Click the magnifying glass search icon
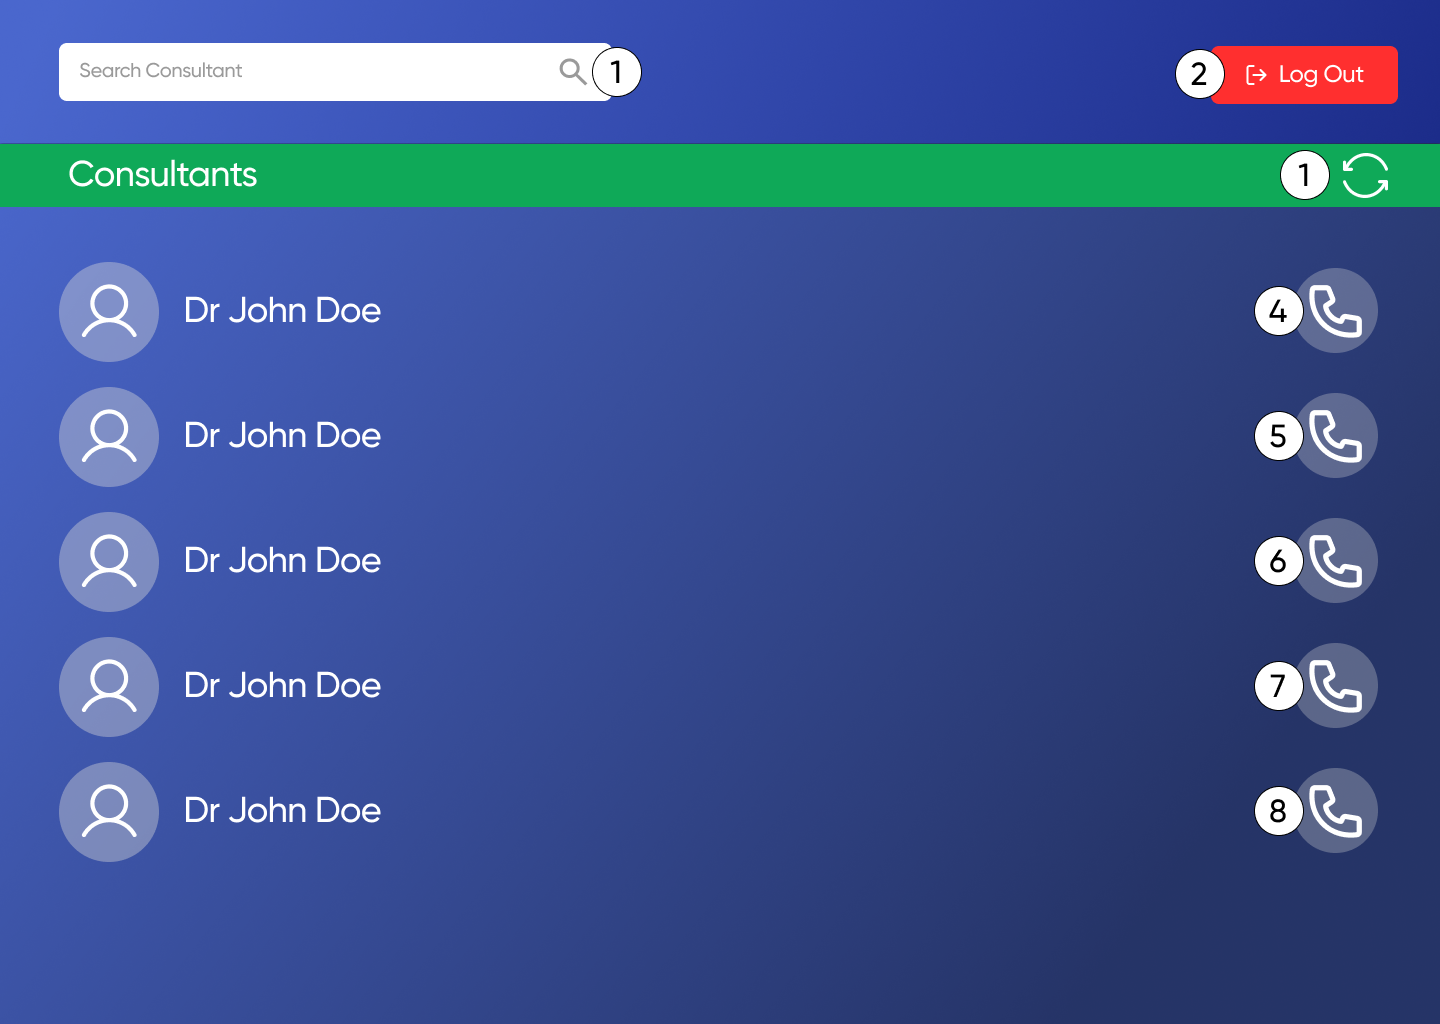 (572, 71)
